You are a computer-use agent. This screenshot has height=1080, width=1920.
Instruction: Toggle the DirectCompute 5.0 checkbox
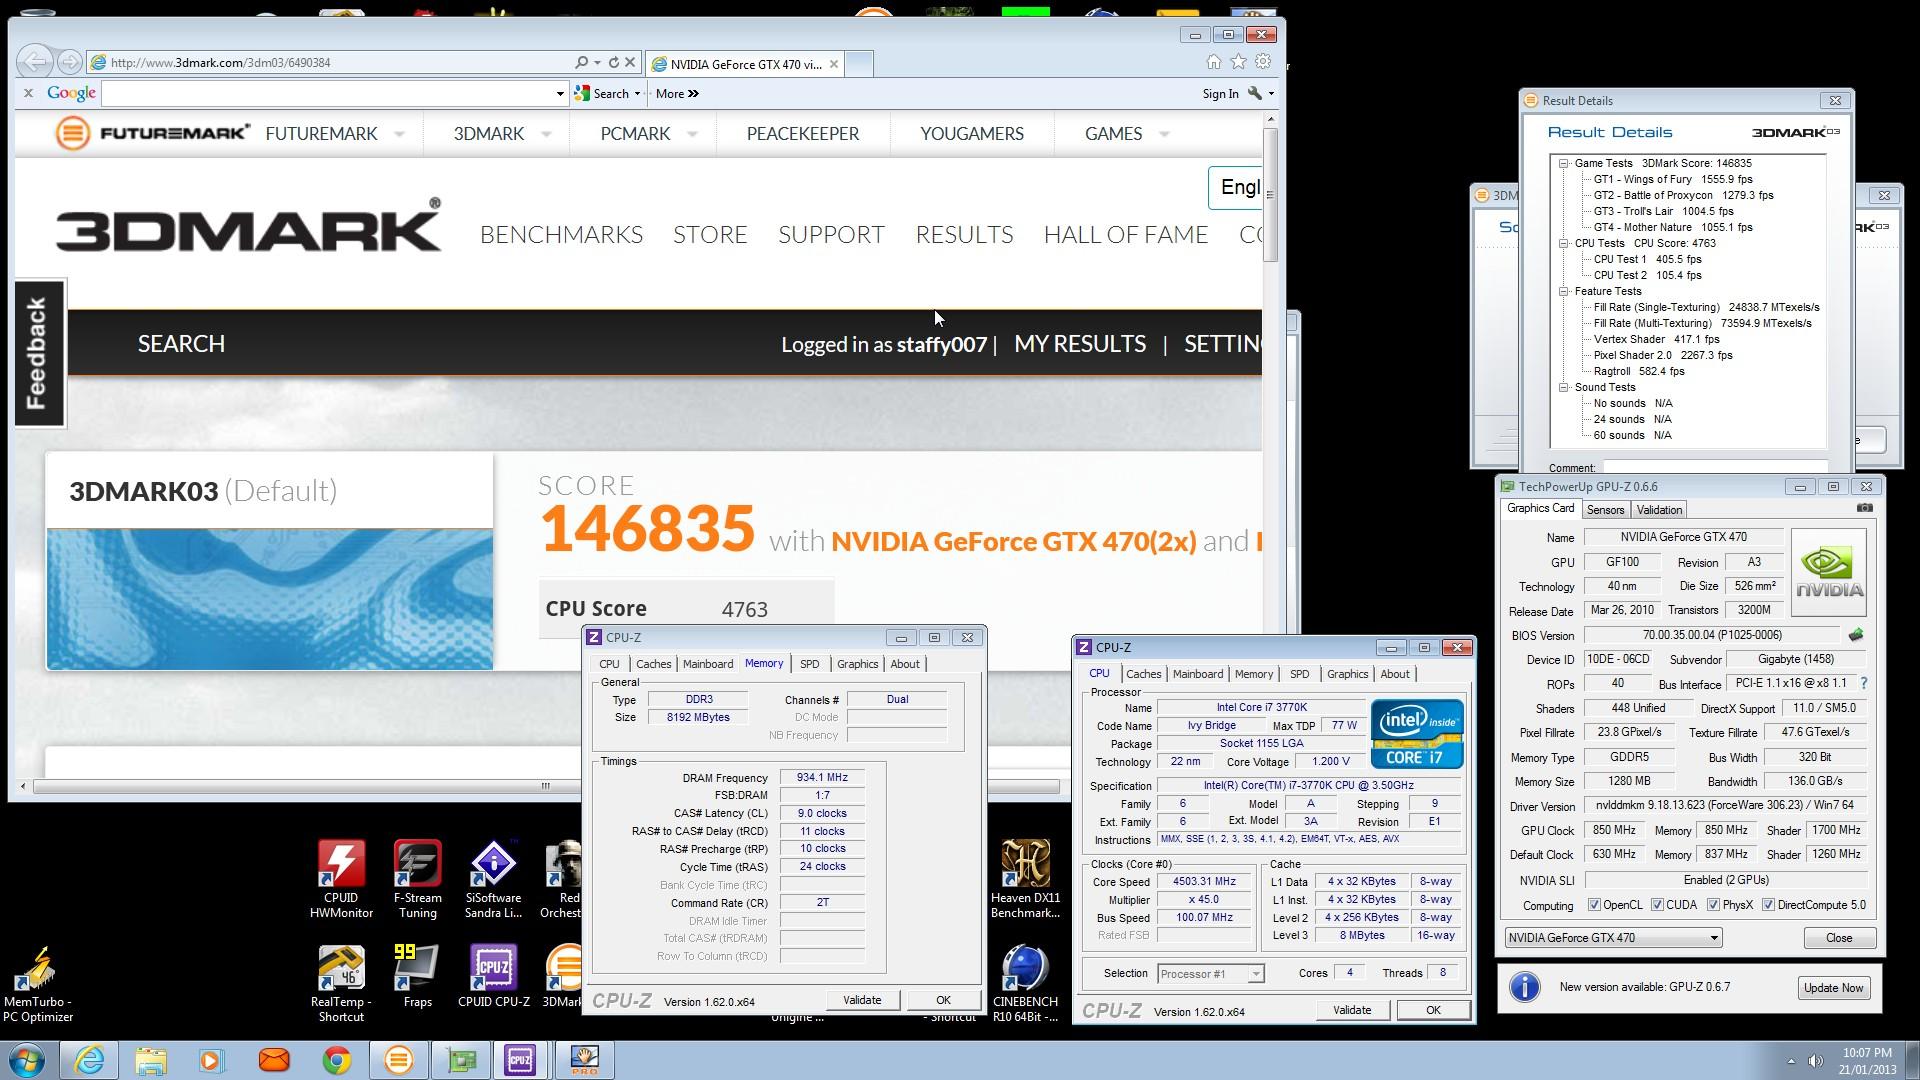(1768, 905)
